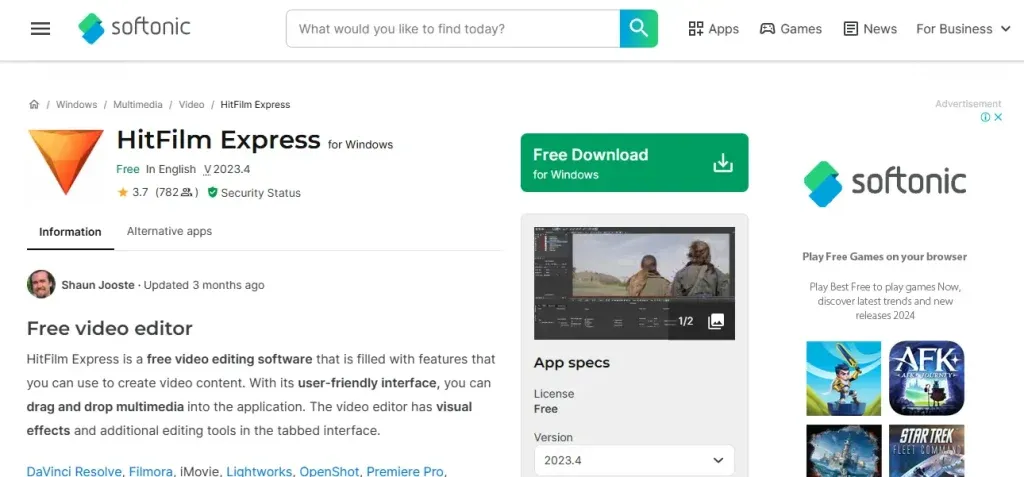
Task: Click Shaun Jooste author avatar
Action: (41, 285)
